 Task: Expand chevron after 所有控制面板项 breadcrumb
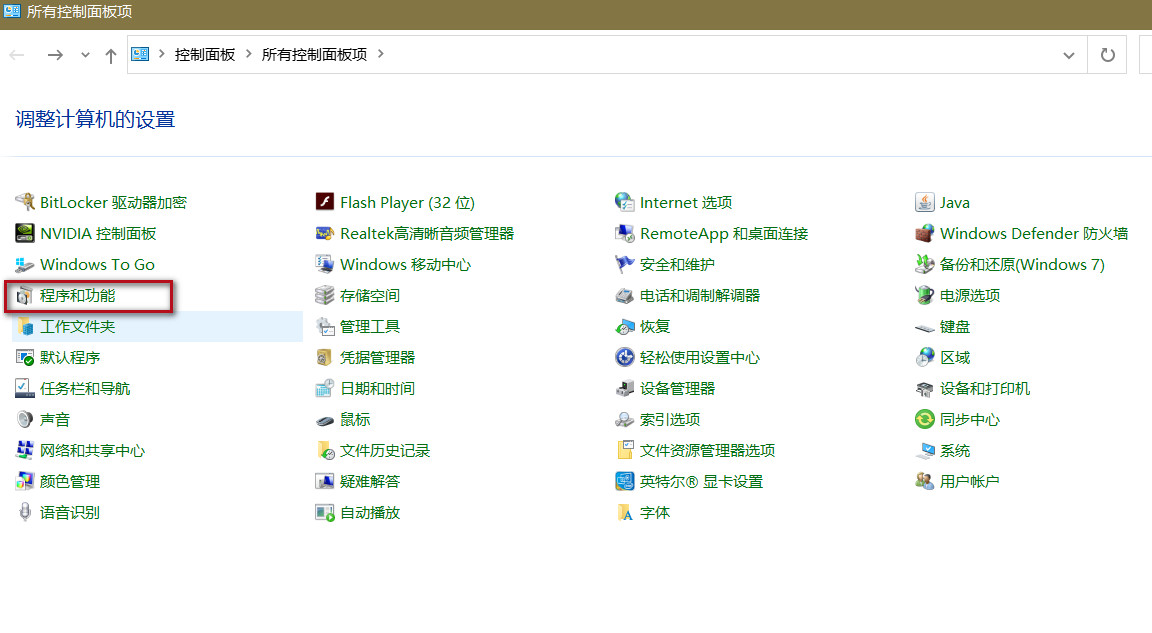pos(381,54)
